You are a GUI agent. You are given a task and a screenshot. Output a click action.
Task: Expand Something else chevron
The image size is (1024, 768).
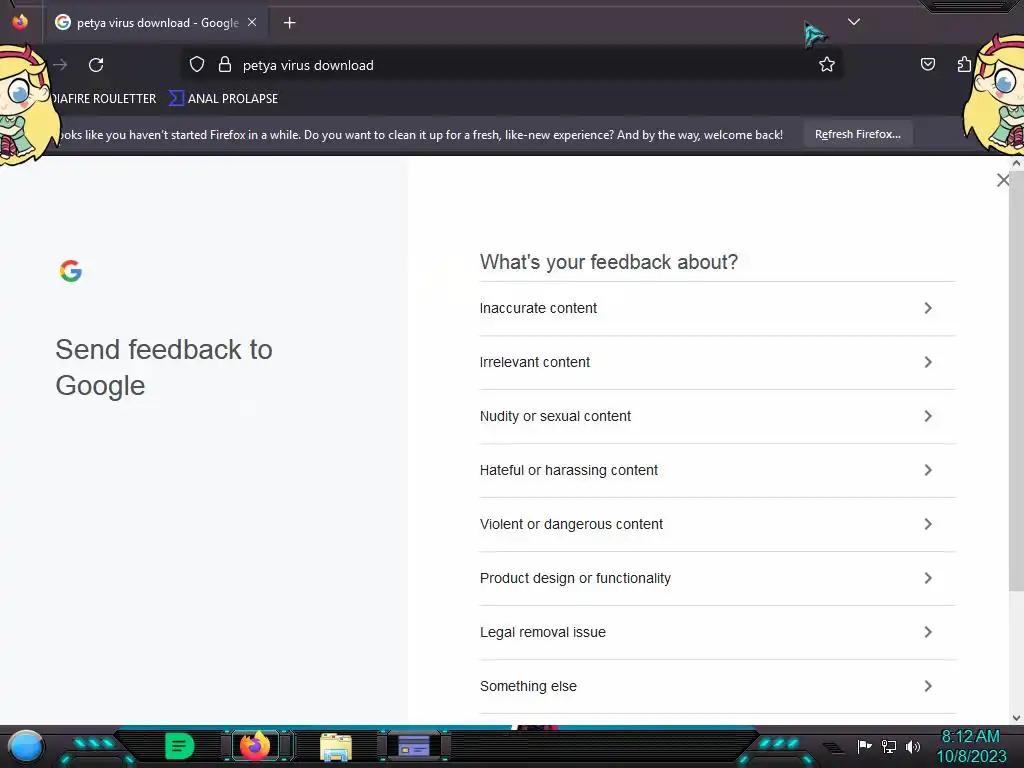click(928, 686)
